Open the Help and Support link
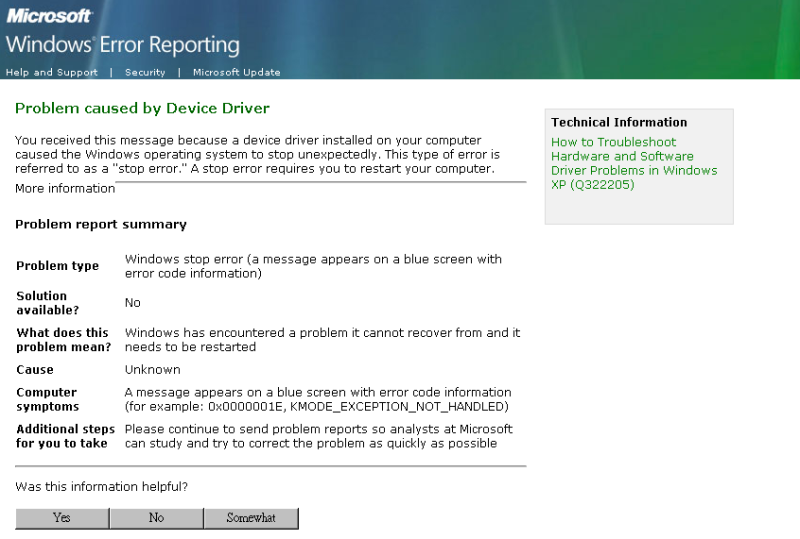The width and height of the screenshot is (800, 539). (x=52, y=72)
